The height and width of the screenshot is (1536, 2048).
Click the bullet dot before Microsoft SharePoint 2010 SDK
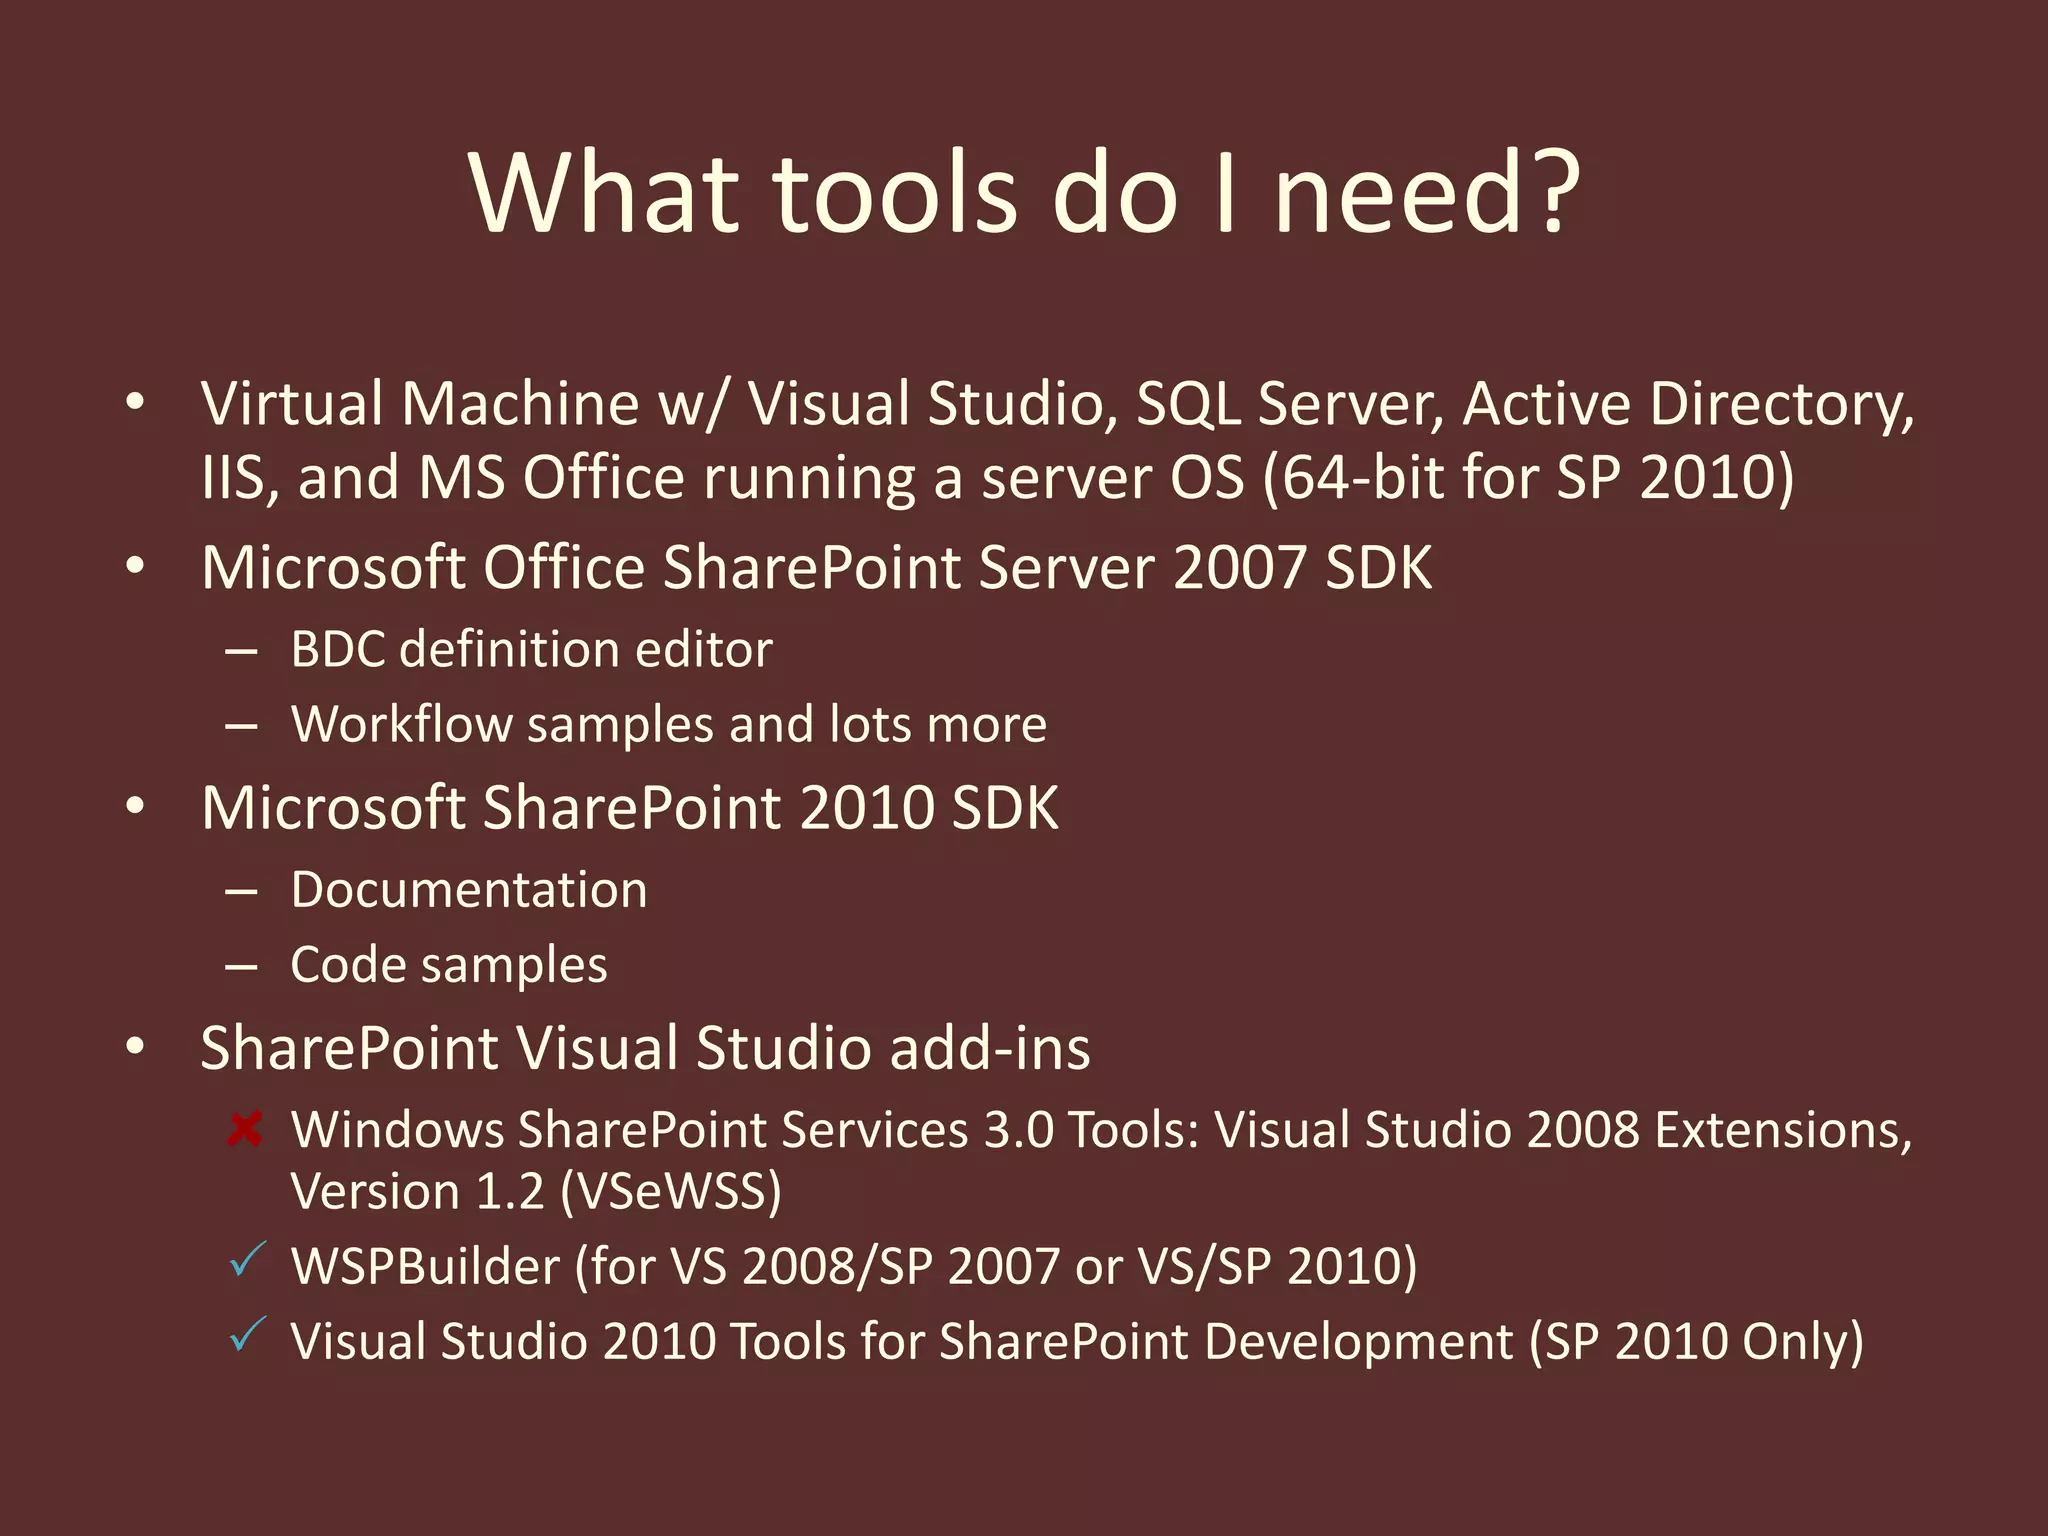136,806
